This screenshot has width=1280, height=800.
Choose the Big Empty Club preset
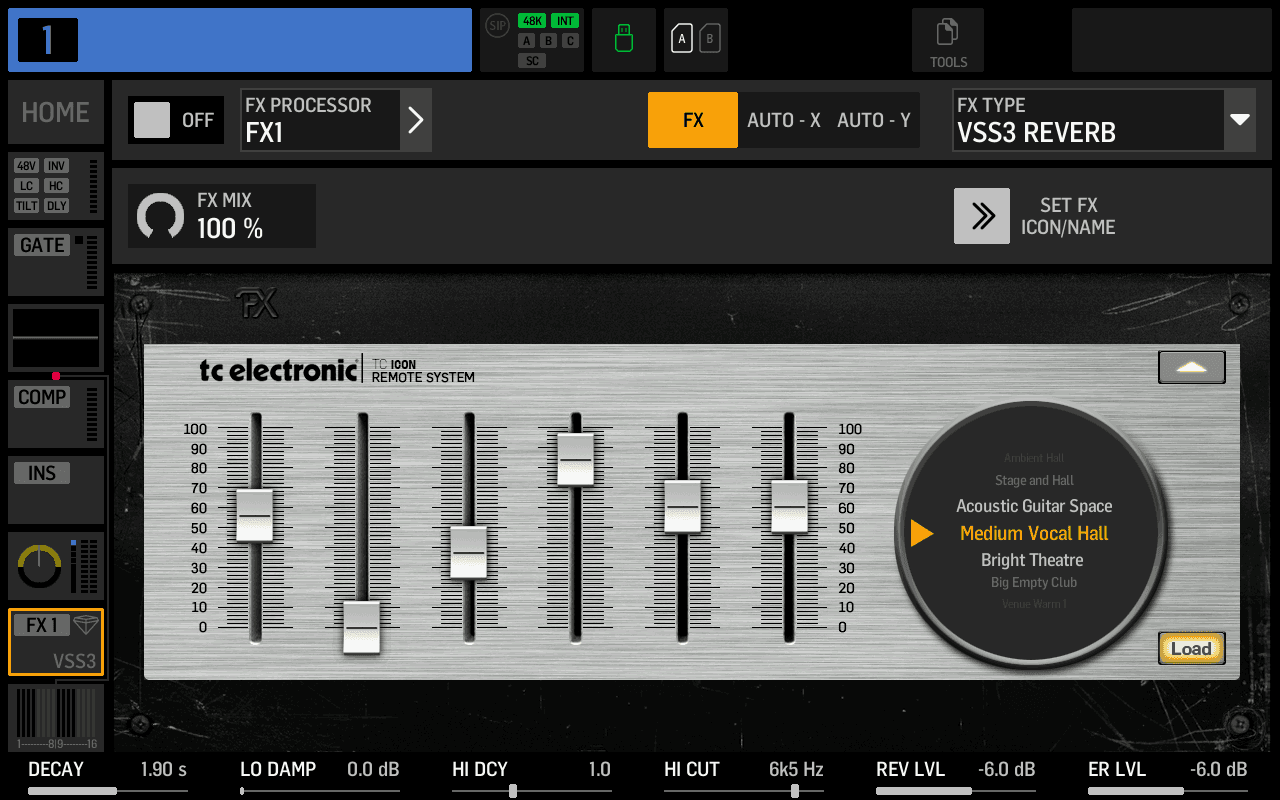pyautogui.click(x=1034, y=582)
